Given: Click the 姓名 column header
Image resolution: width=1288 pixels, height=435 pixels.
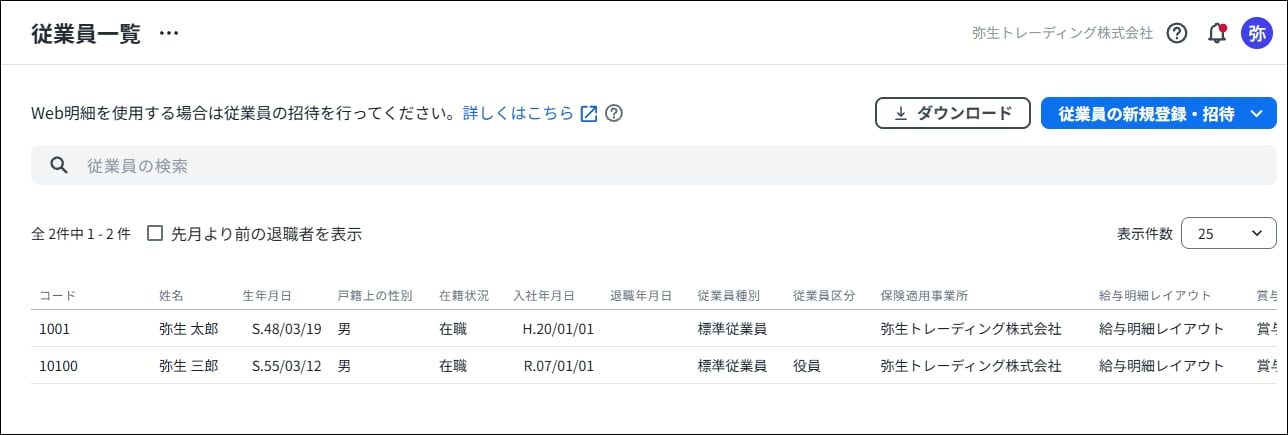Looking at the screenshot, I should [171, 296].
